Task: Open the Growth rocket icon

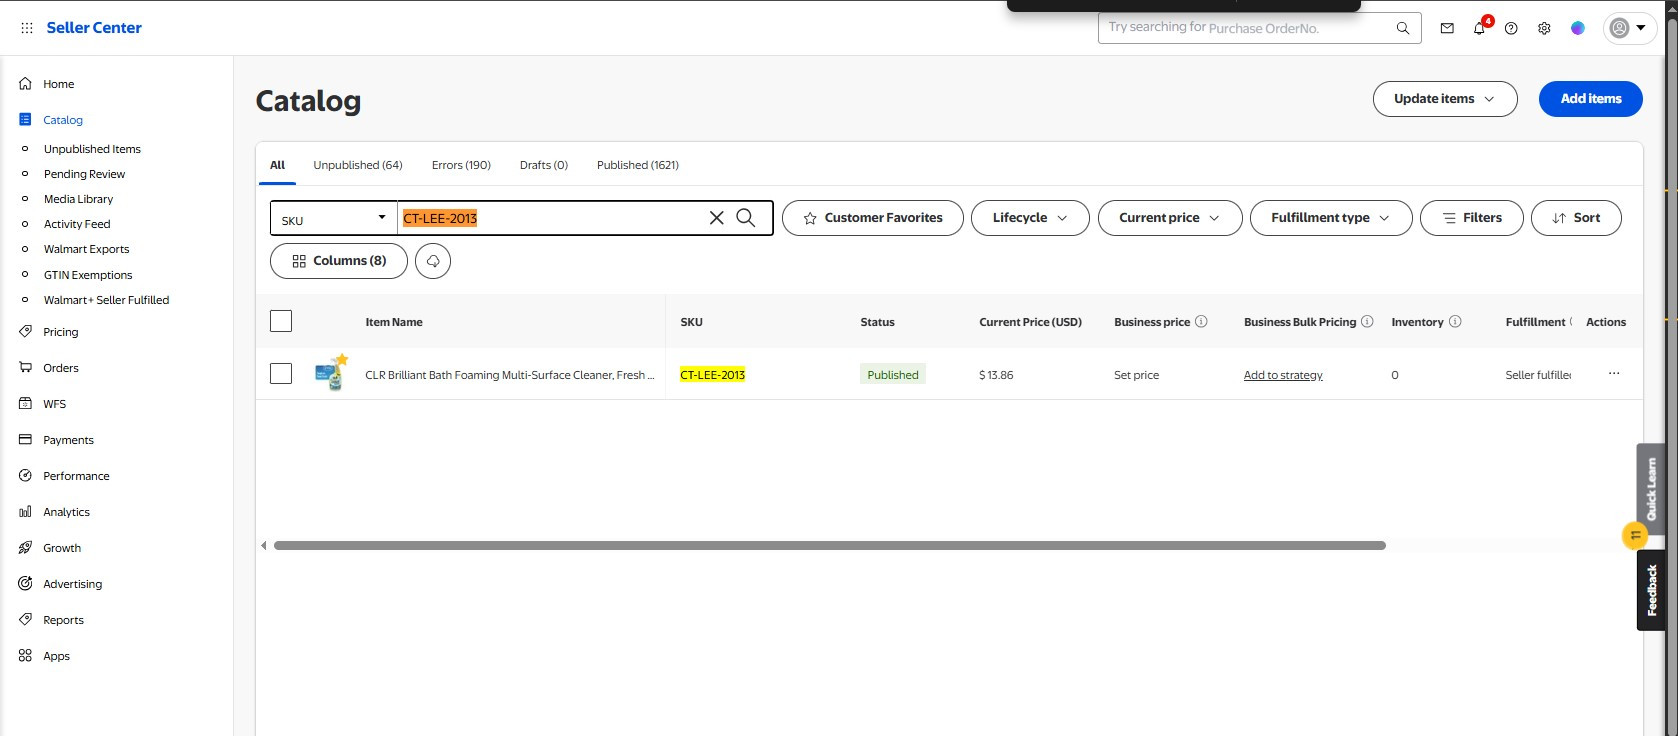Action: click(x=26, y=548)
